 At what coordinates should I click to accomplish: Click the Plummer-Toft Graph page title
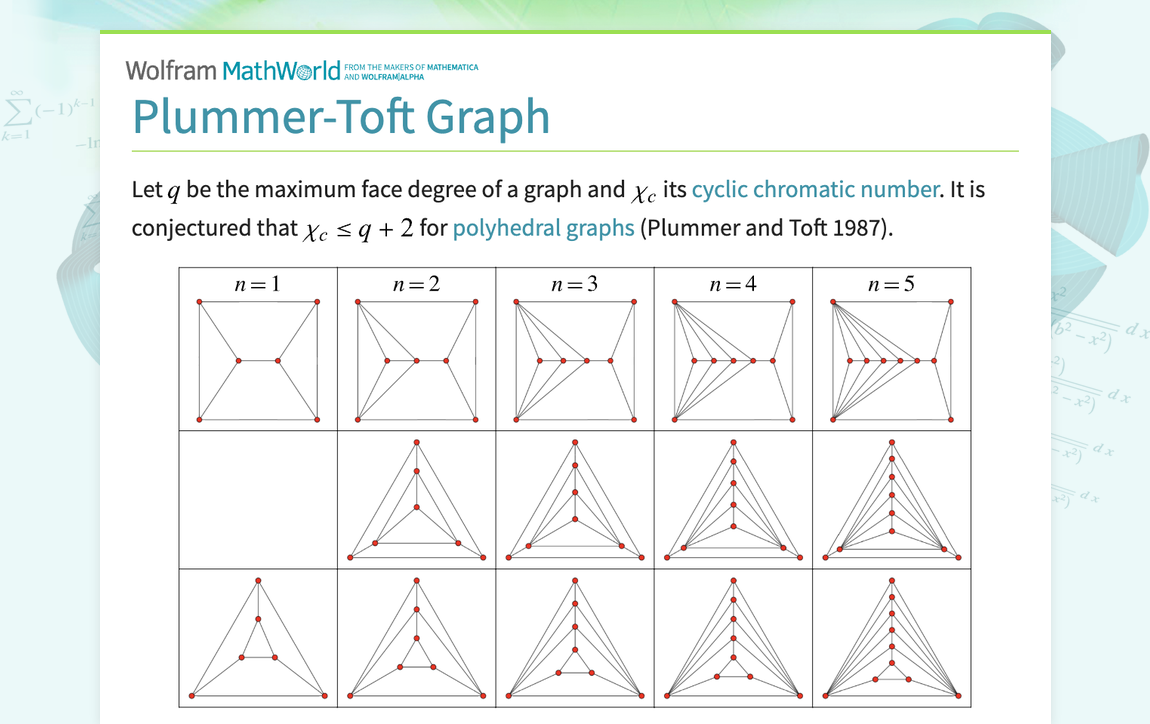click(x=340, y=117)
